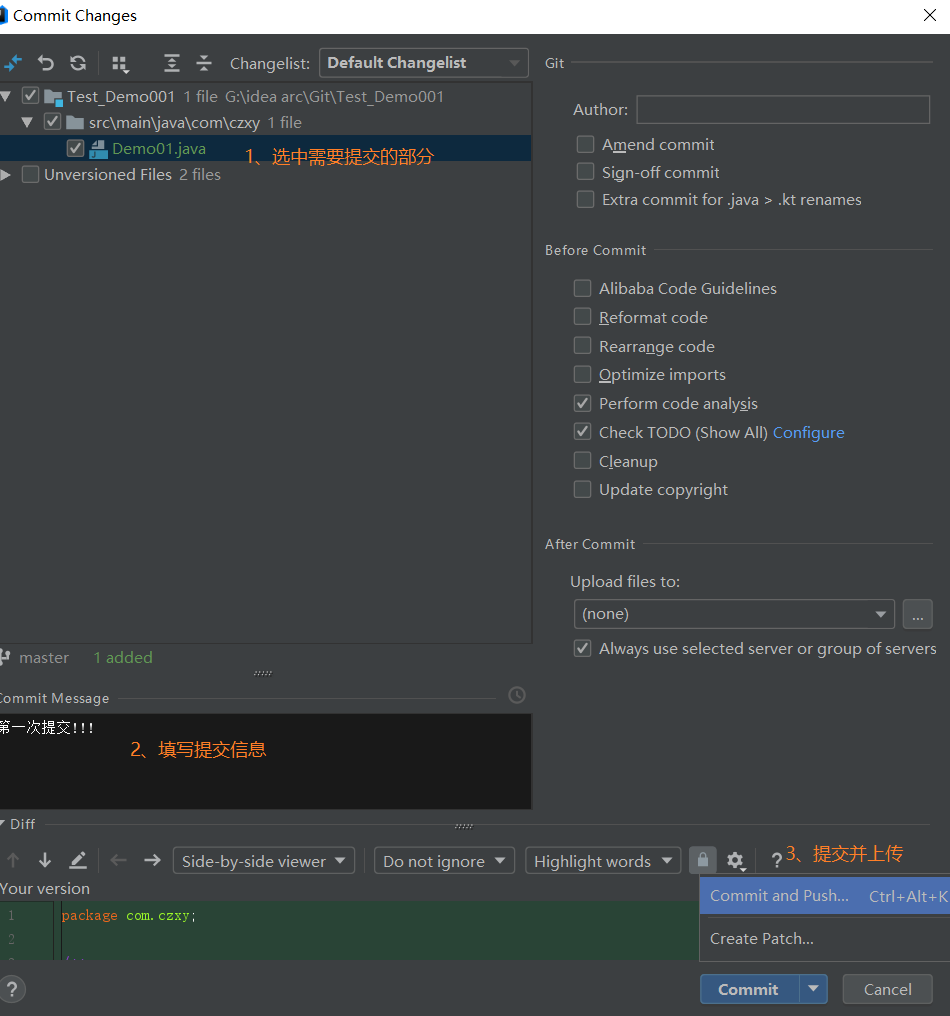
Task: Click the Collapse All icon
Action: 204,63
